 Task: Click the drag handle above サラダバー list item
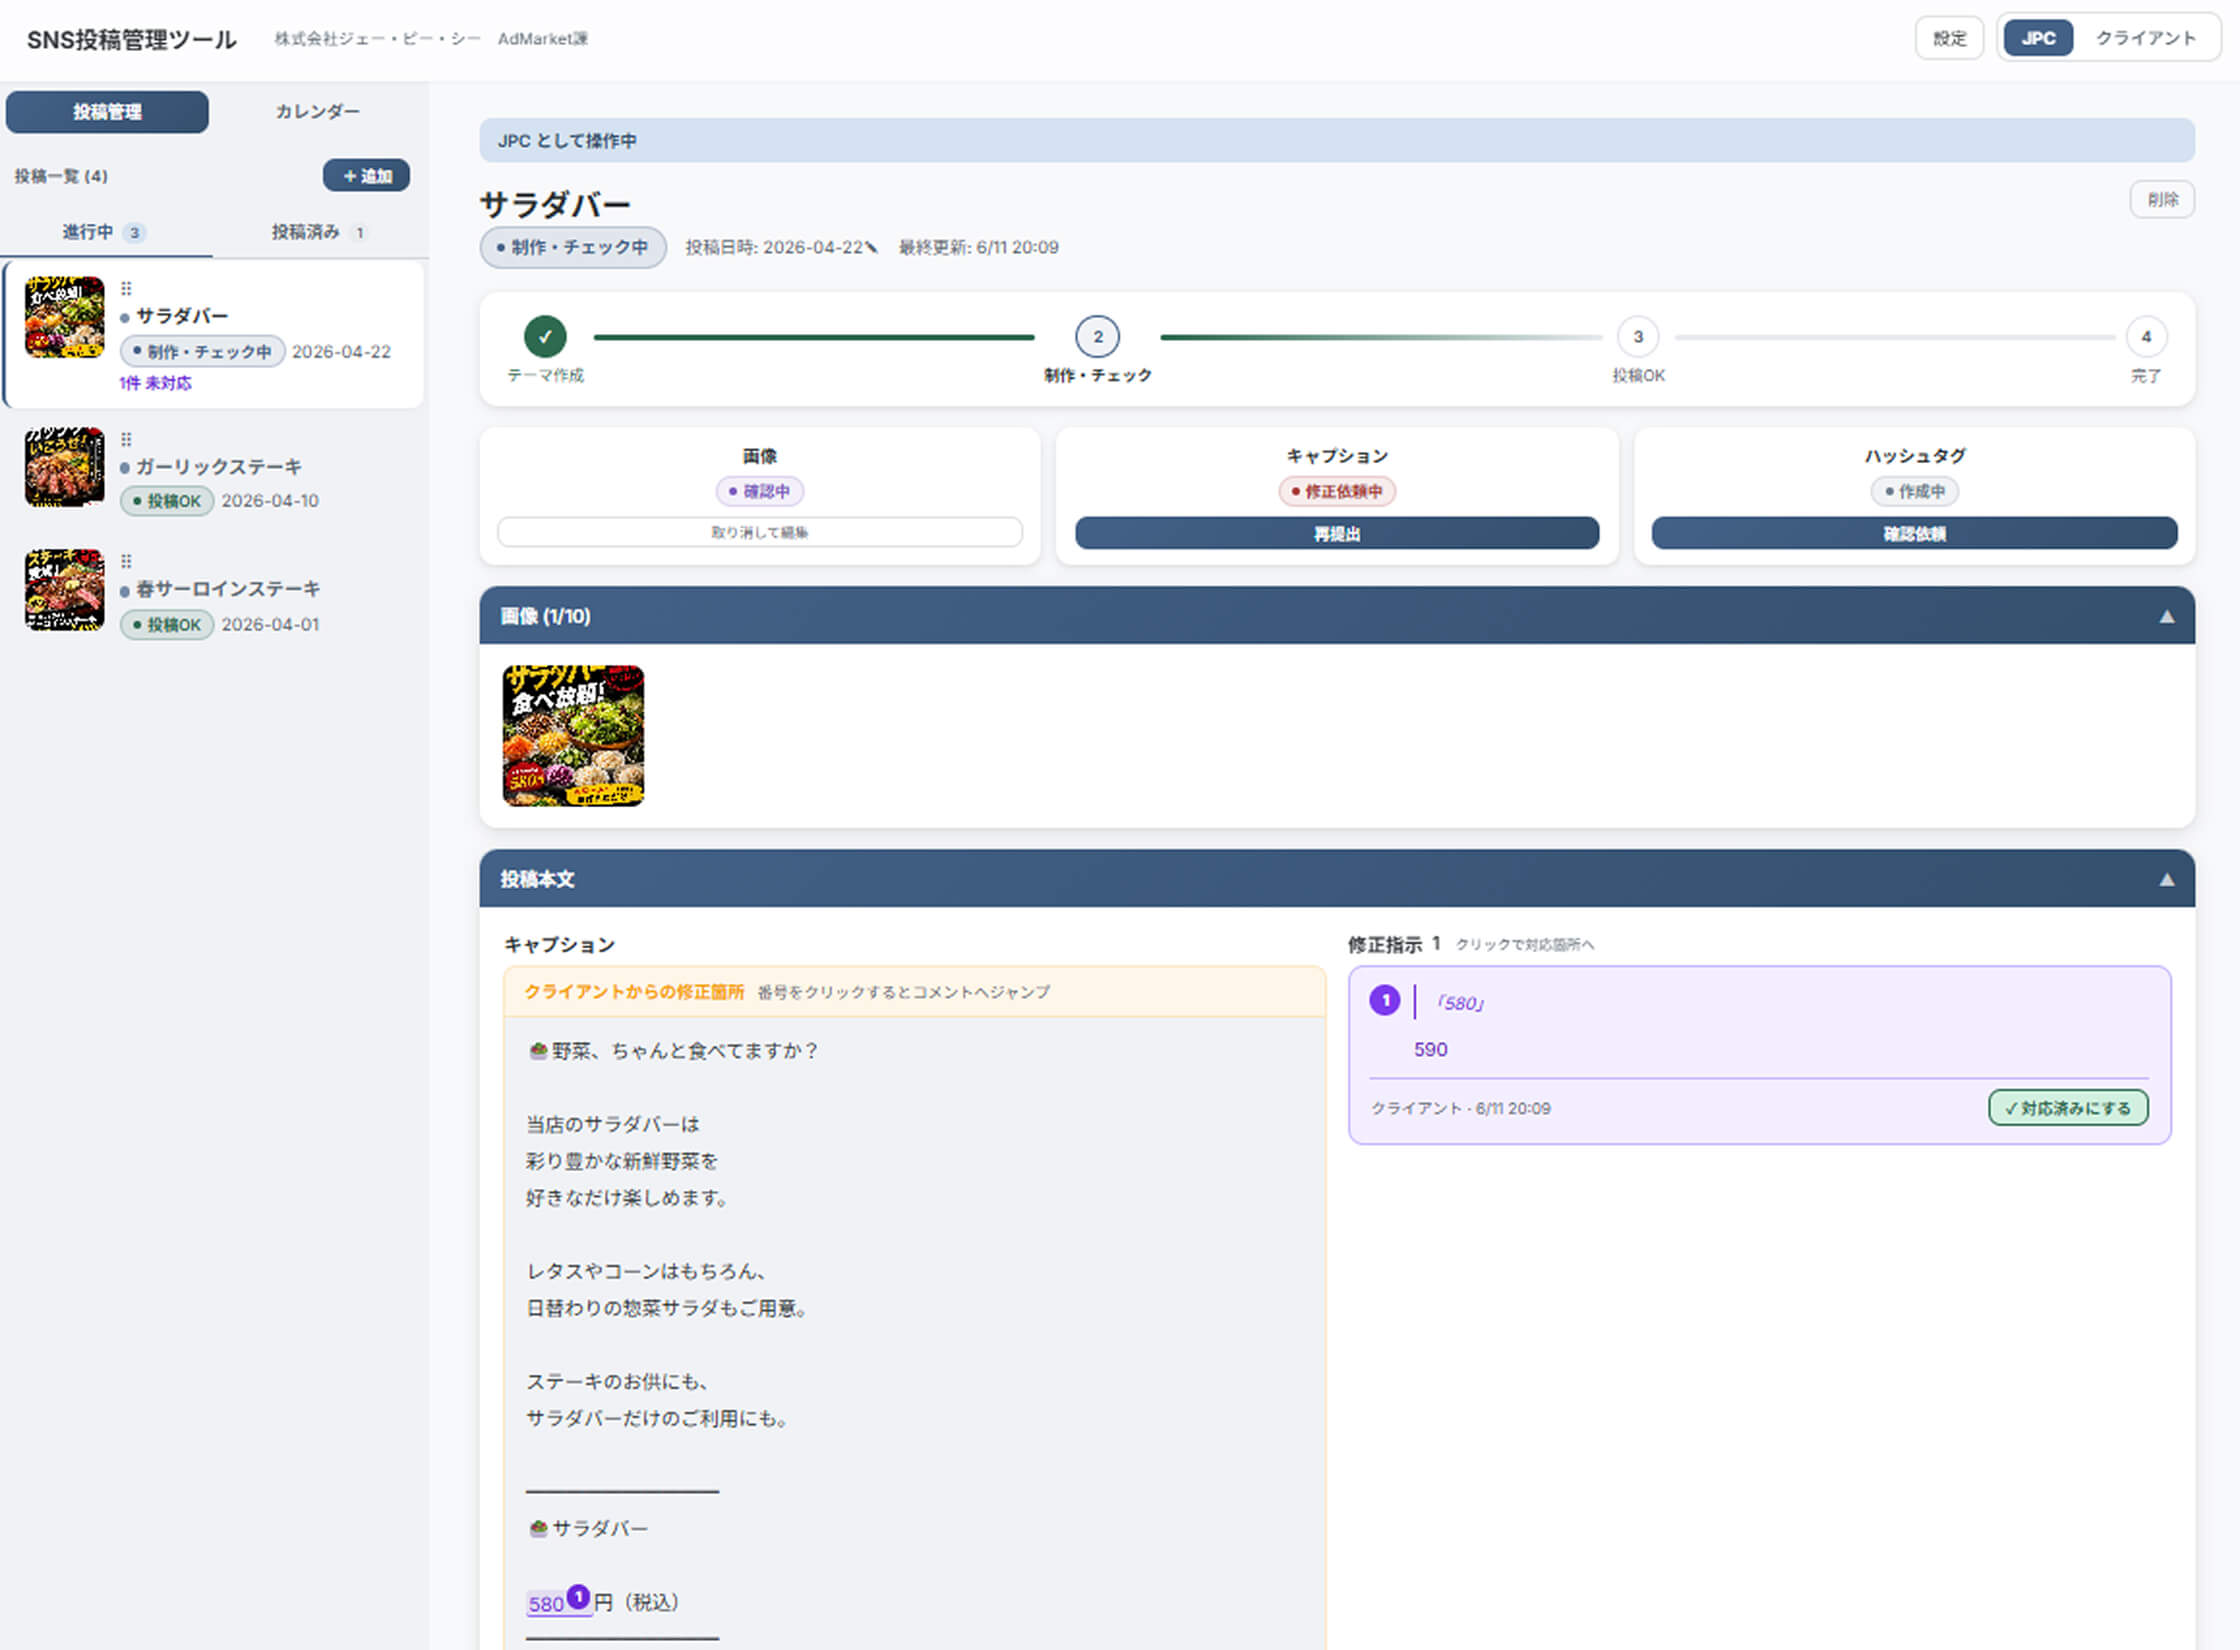point(126,289)
